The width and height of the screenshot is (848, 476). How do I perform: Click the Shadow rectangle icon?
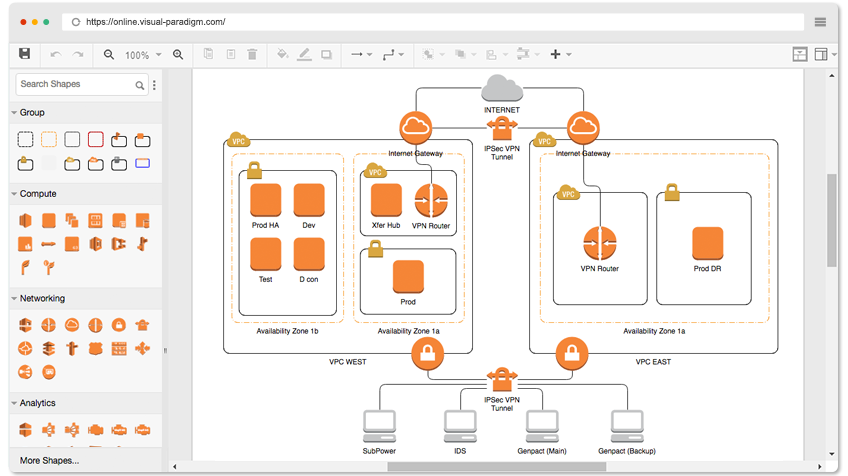coord(326,54)
